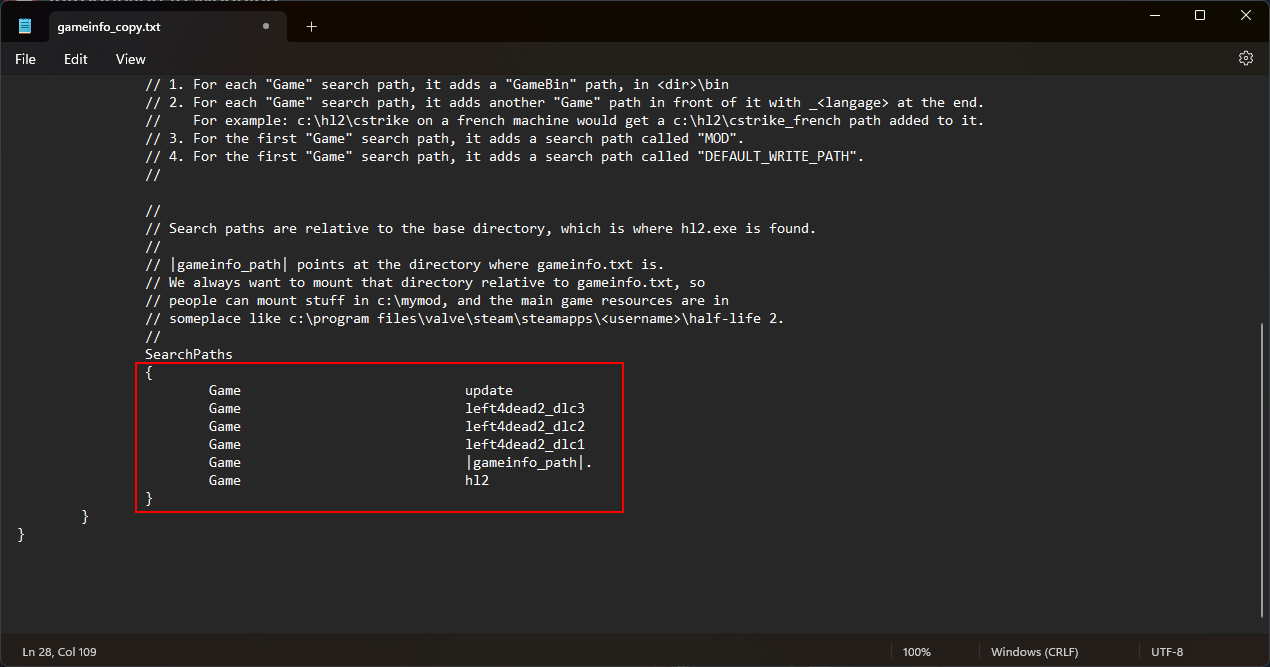Image resolution: width=1270 pixels, height=667 pixels.
Task: Minimize the Notepad window
Action: click(x=1153, y=15)
